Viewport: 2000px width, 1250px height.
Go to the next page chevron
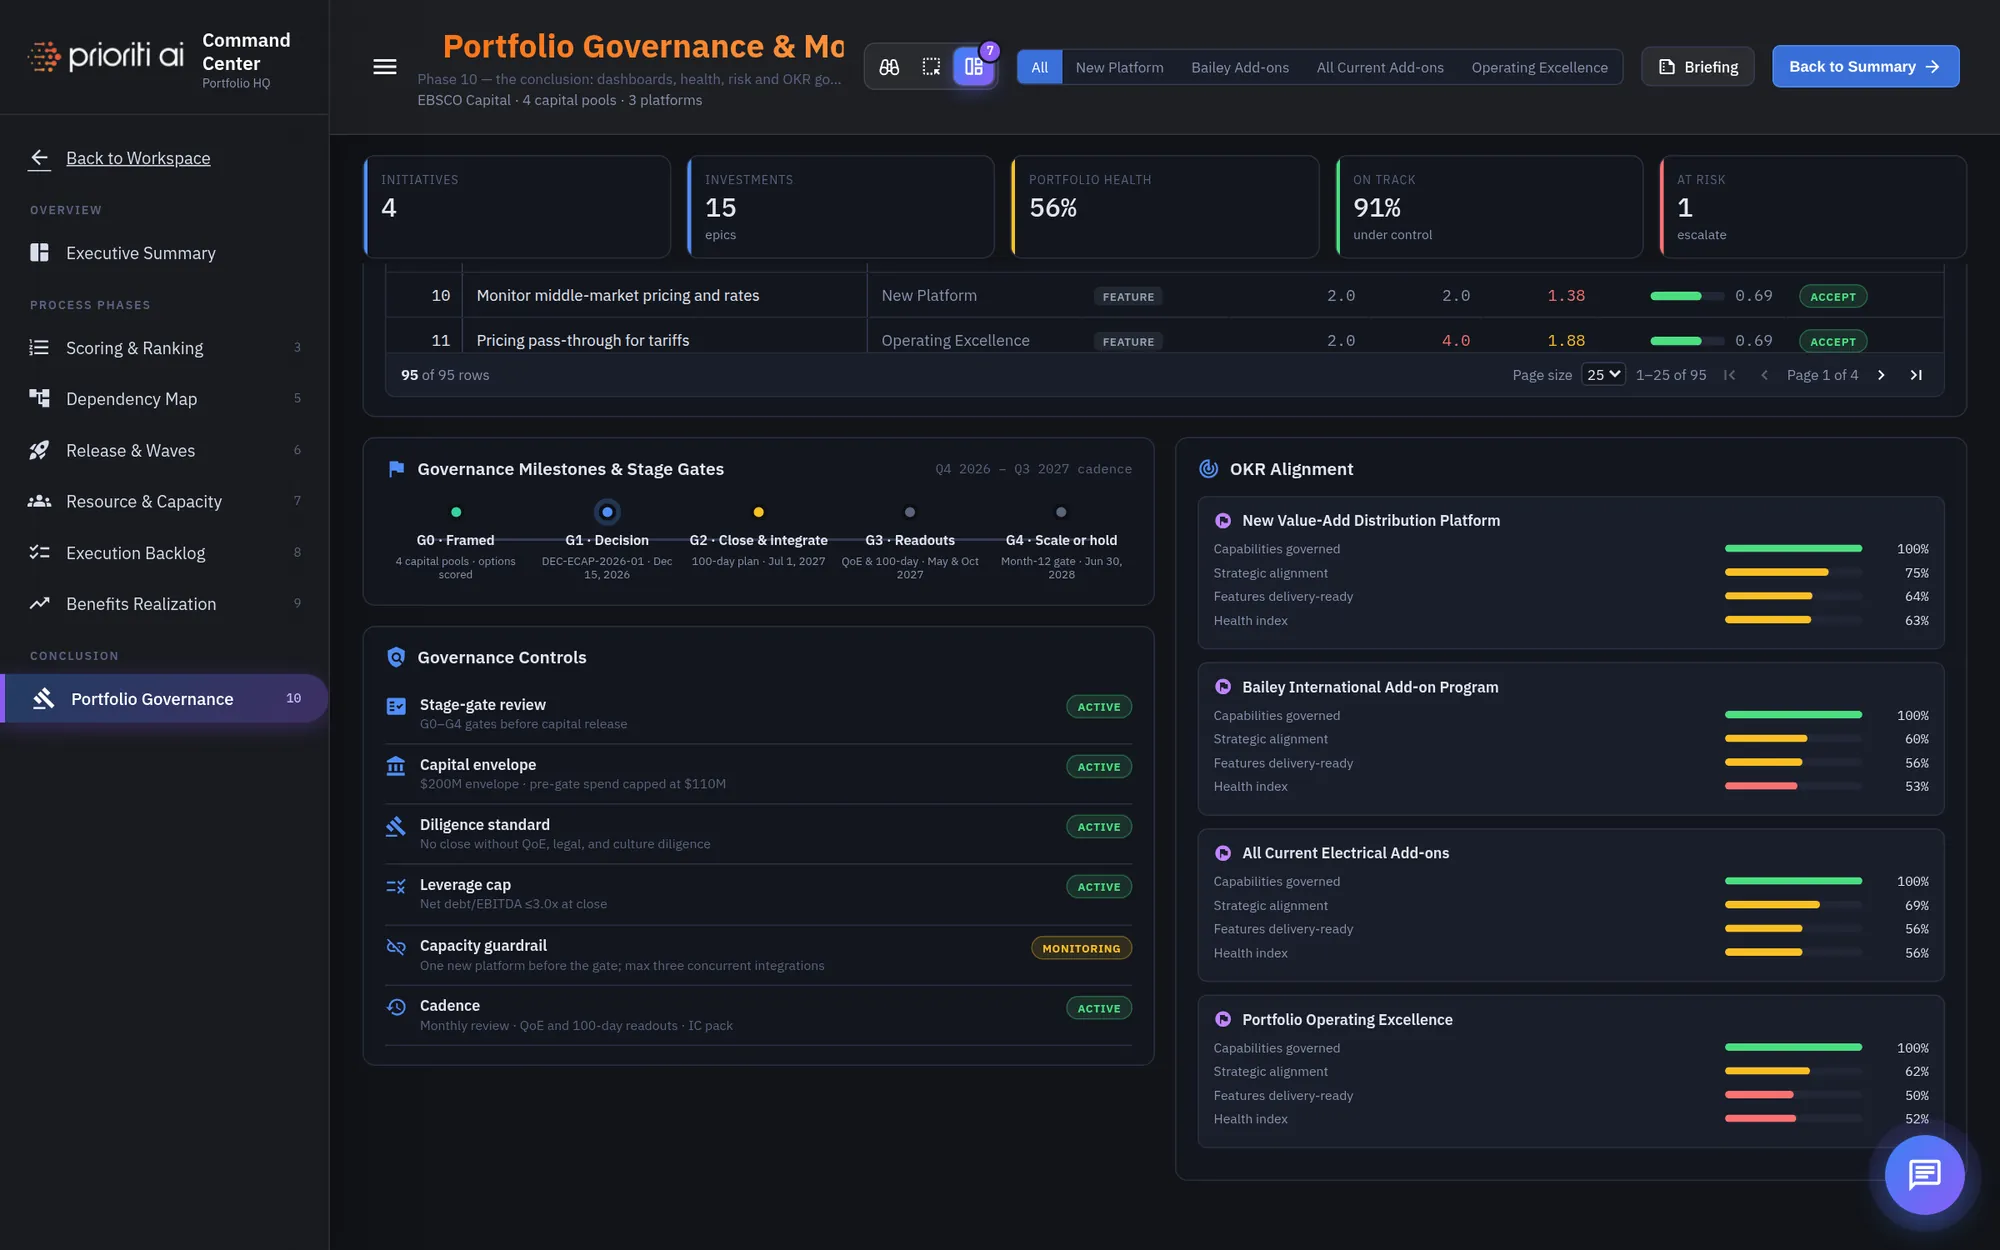tap(1881, 375)
